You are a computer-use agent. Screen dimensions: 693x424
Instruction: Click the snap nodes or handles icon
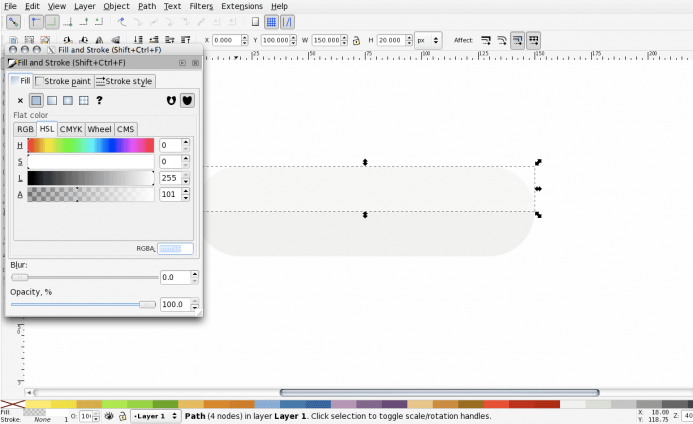pyautogui.click(x=122, y=22)
